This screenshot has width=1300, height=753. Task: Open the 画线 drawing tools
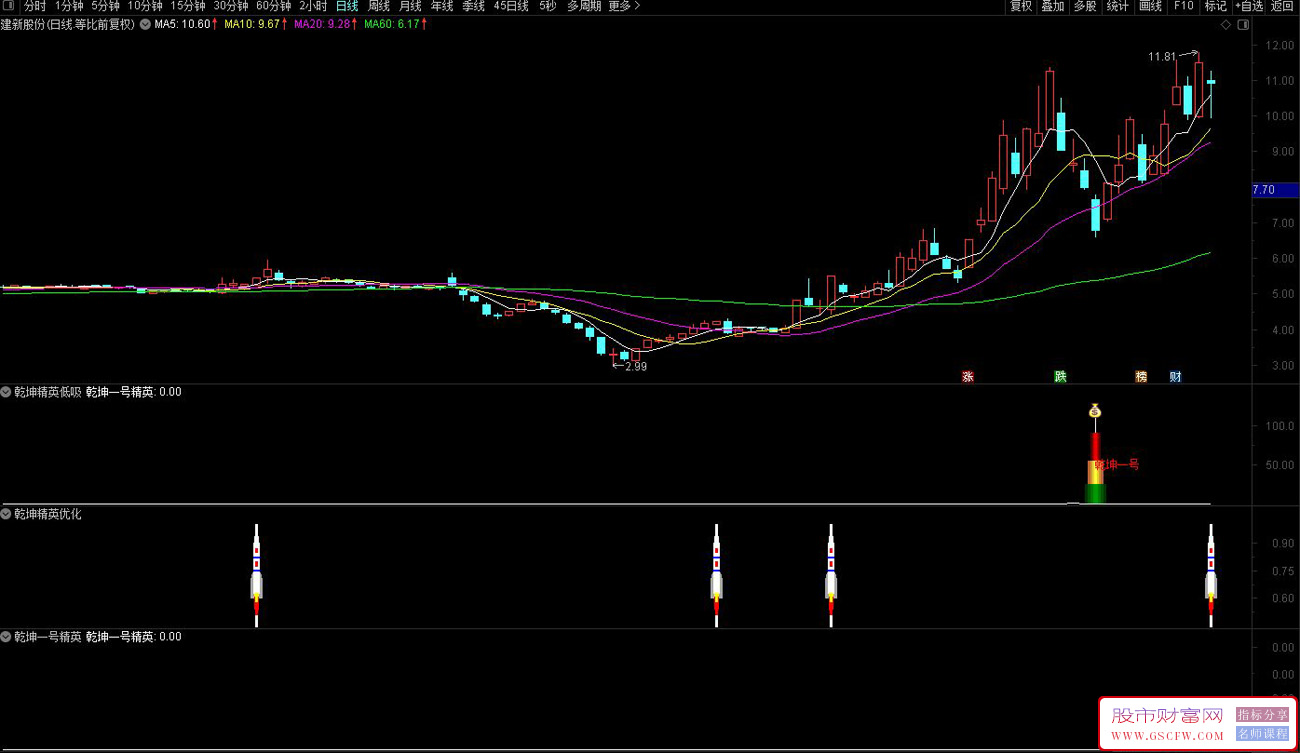(1151, 6)
